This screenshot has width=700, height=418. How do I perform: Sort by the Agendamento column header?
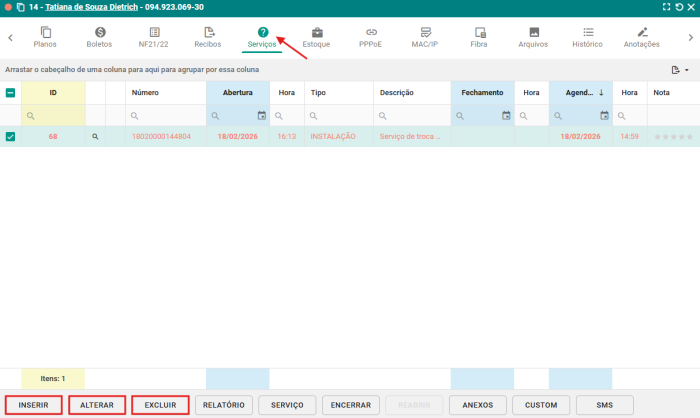pos(580,92)
